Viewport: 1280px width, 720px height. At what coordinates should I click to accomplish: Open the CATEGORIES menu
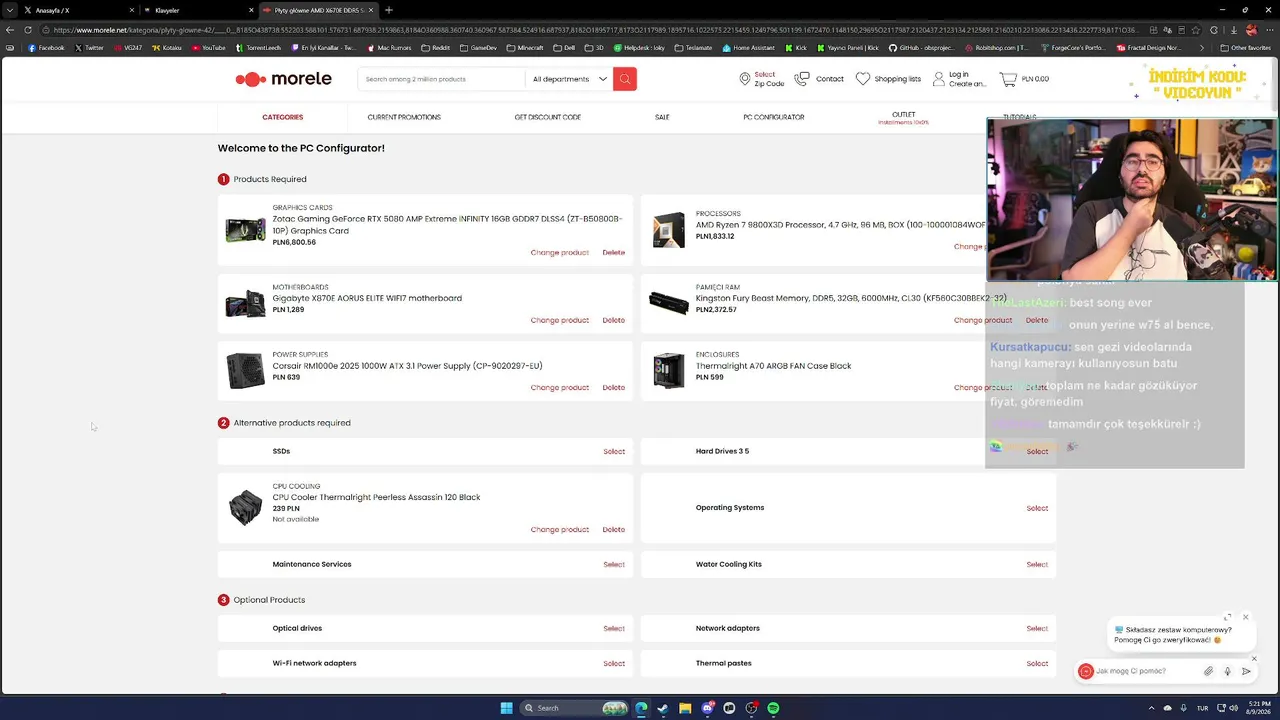(283, 117)
